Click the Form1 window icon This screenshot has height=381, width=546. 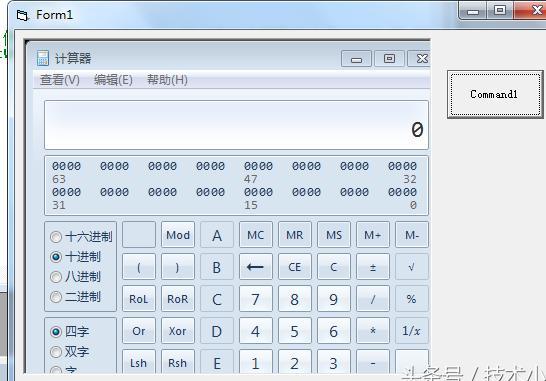23,15
